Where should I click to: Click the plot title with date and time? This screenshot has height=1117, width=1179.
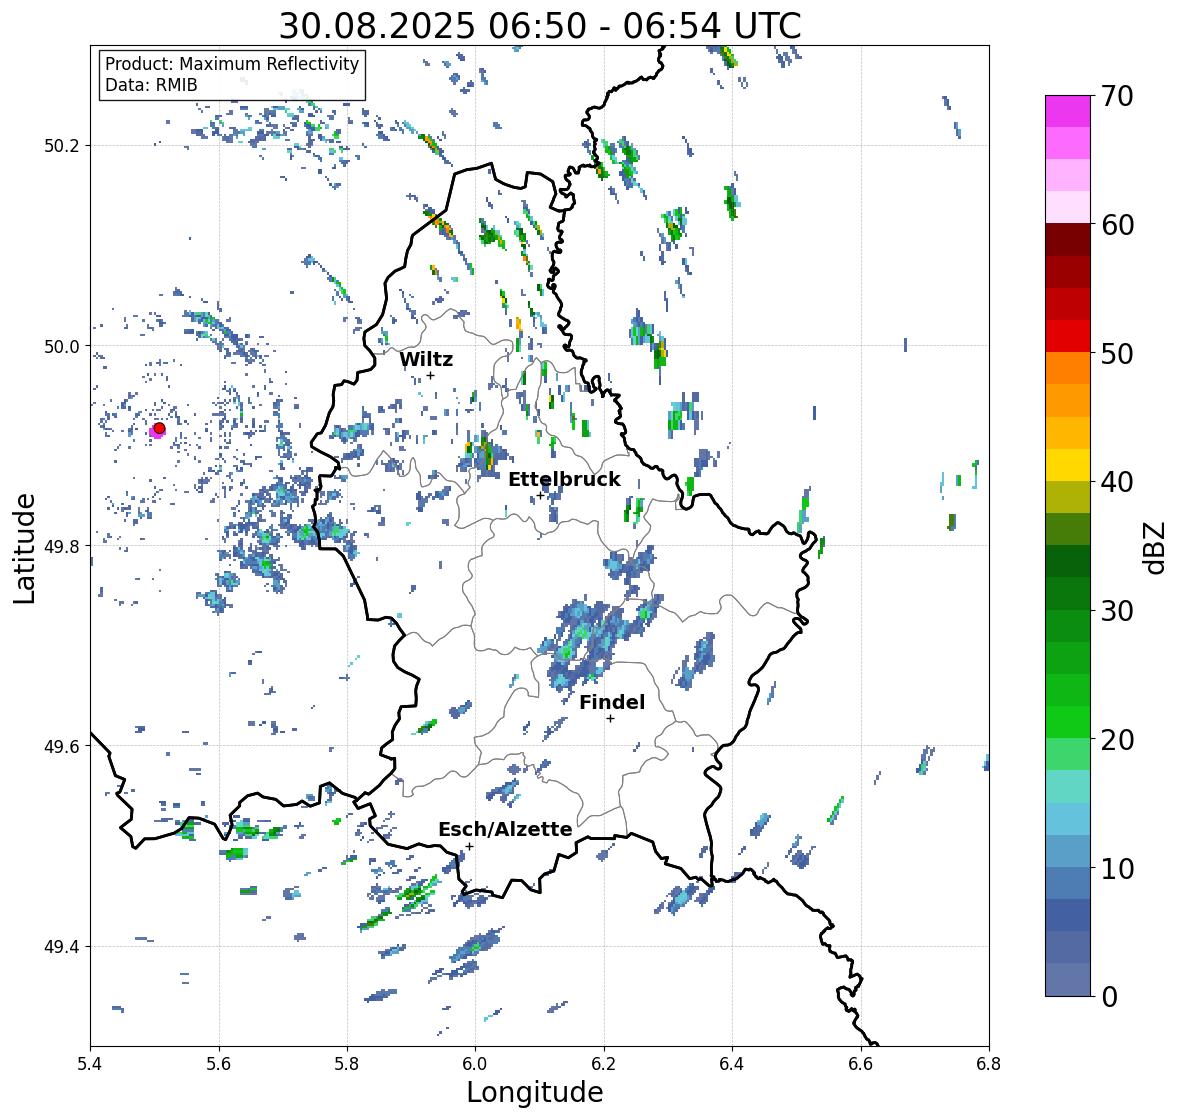pyautogui.click(x=540, y=26)
